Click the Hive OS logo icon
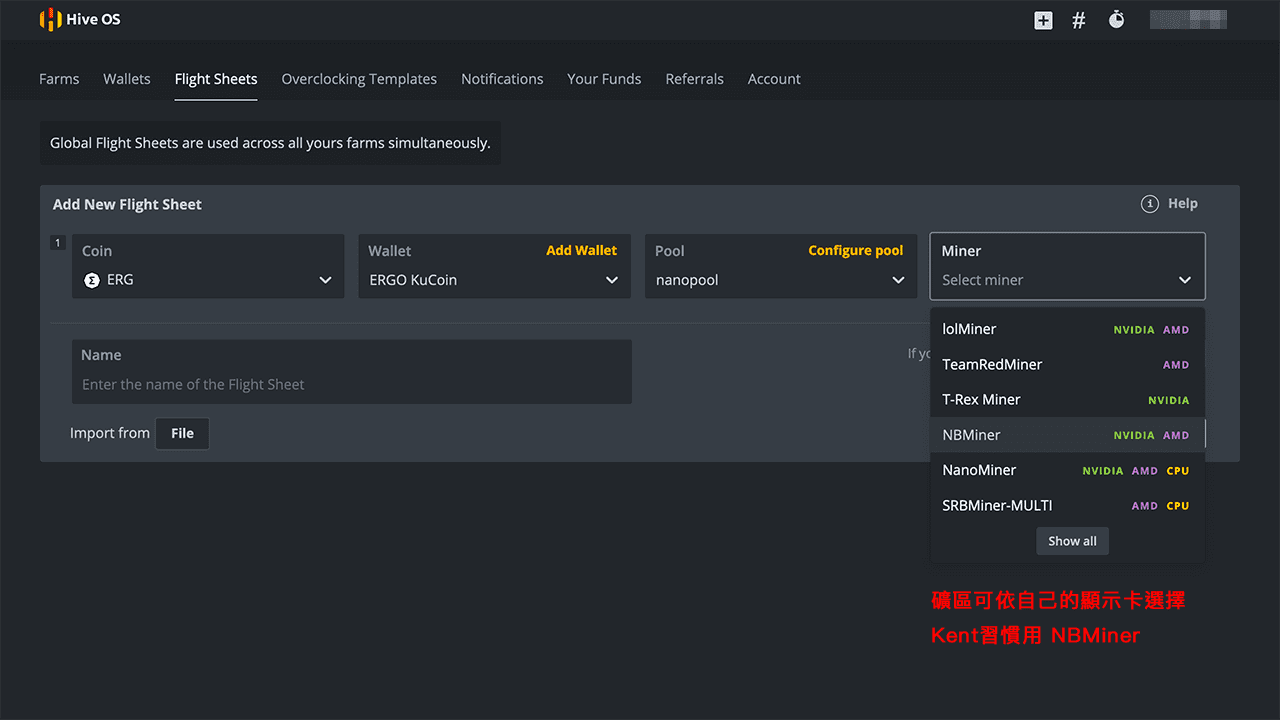Viewport: 1280px width, 720px height. click(50, 20)
